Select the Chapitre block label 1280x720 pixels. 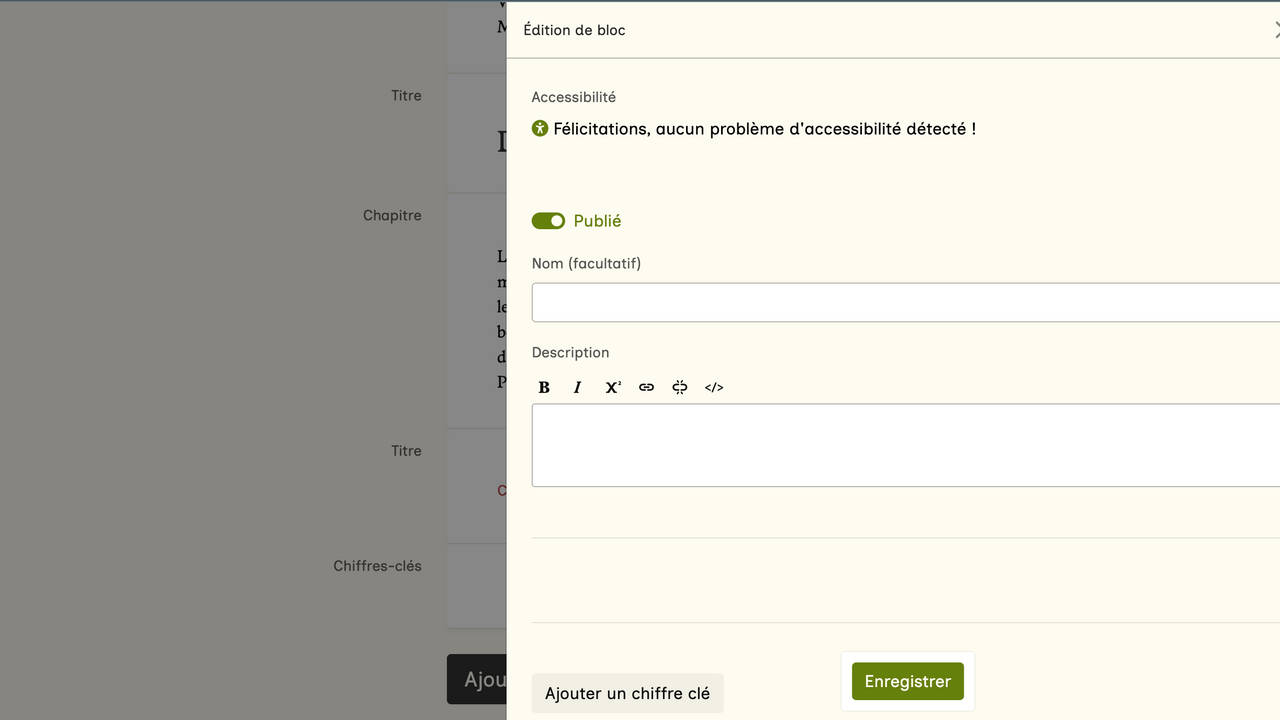[392, 215]
